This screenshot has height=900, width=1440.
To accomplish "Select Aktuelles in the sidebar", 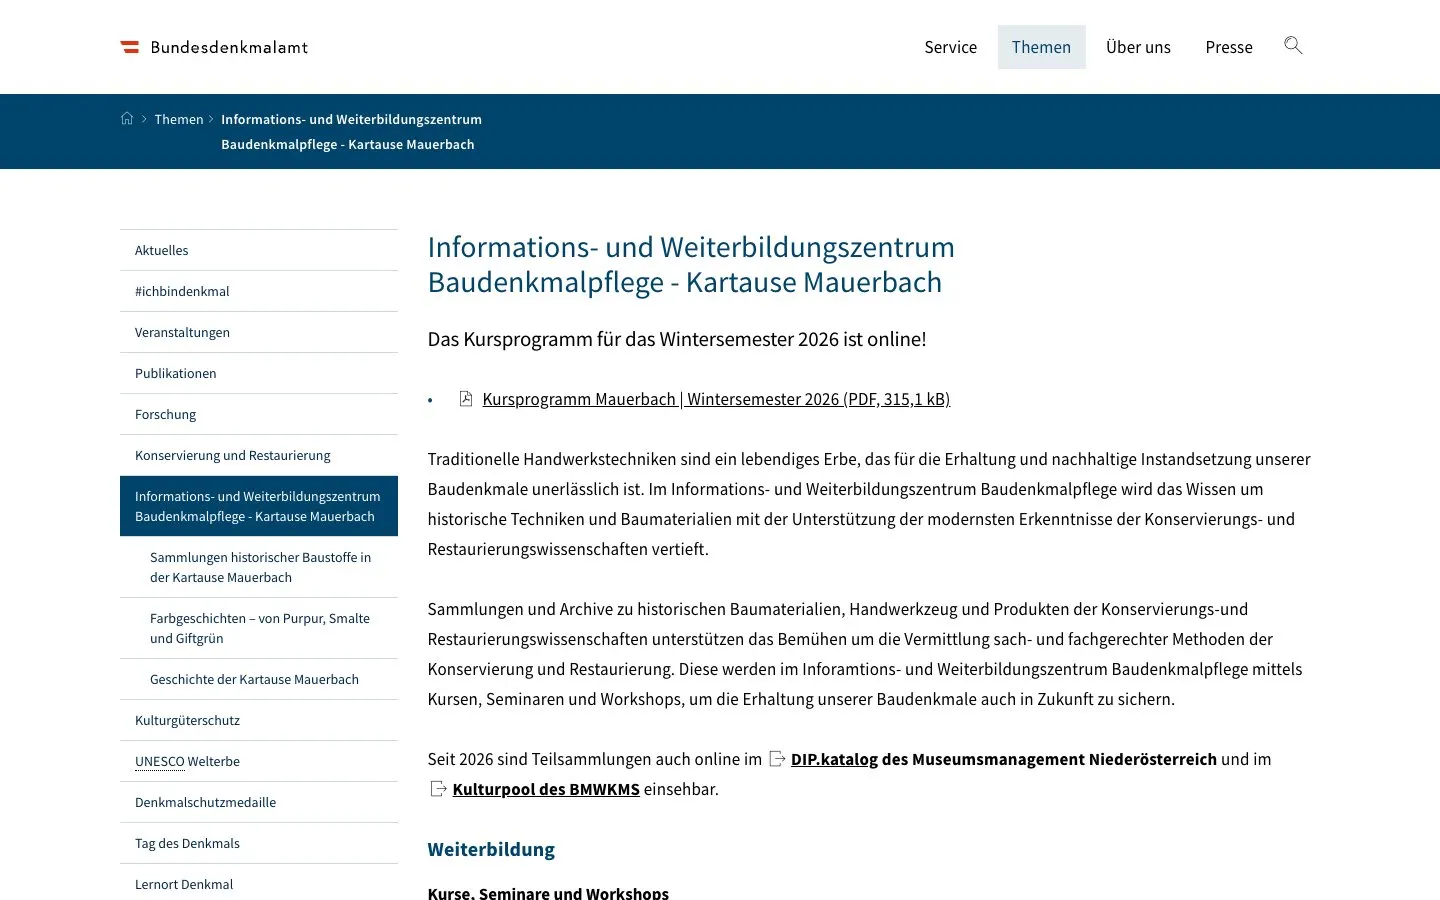I will coord(259,250).
